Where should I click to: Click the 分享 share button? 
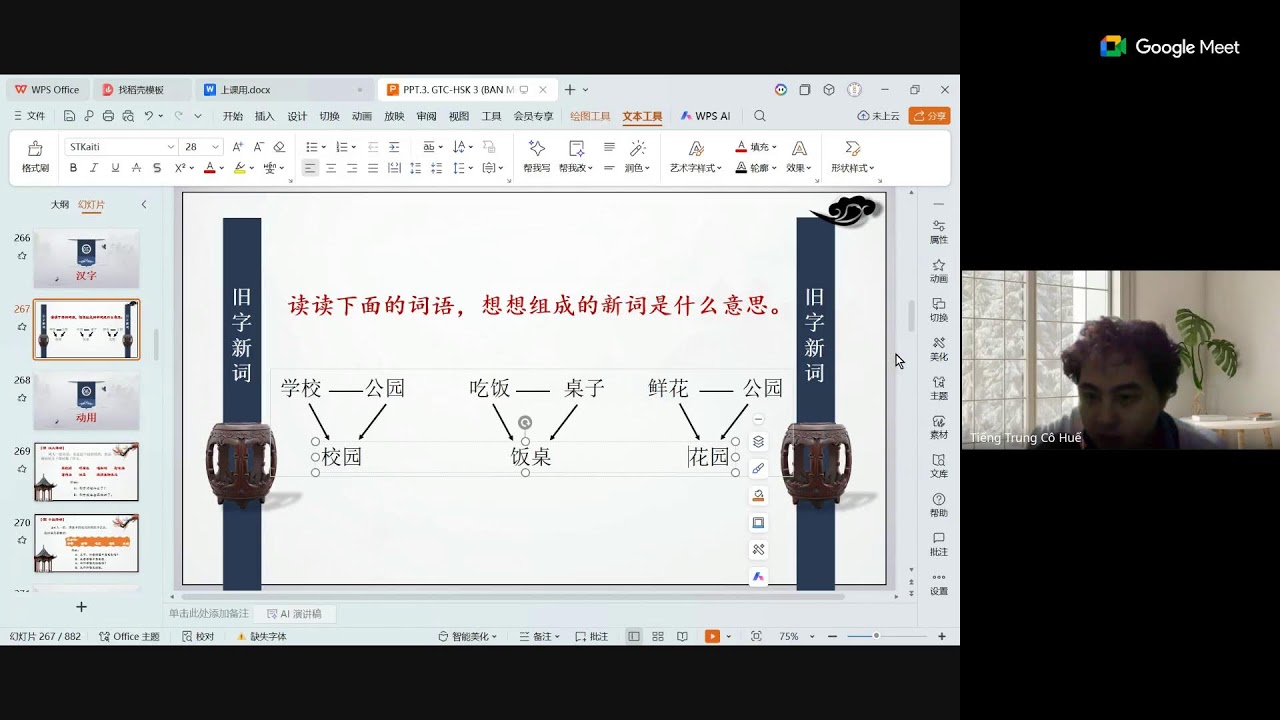click(930, 116)
